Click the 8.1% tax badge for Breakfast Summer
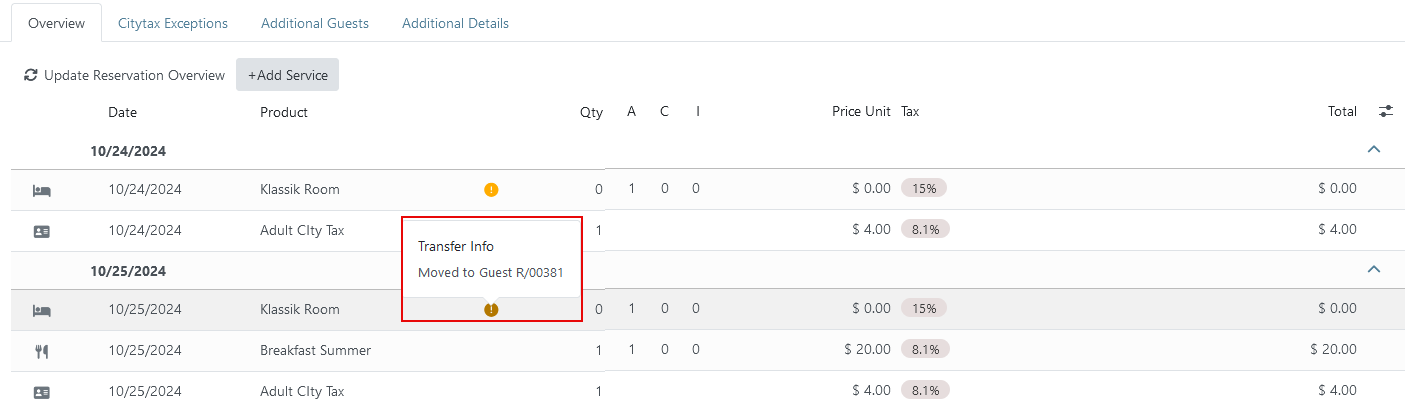Viewport: 1405px width, 405px height. tap(925, 349)
